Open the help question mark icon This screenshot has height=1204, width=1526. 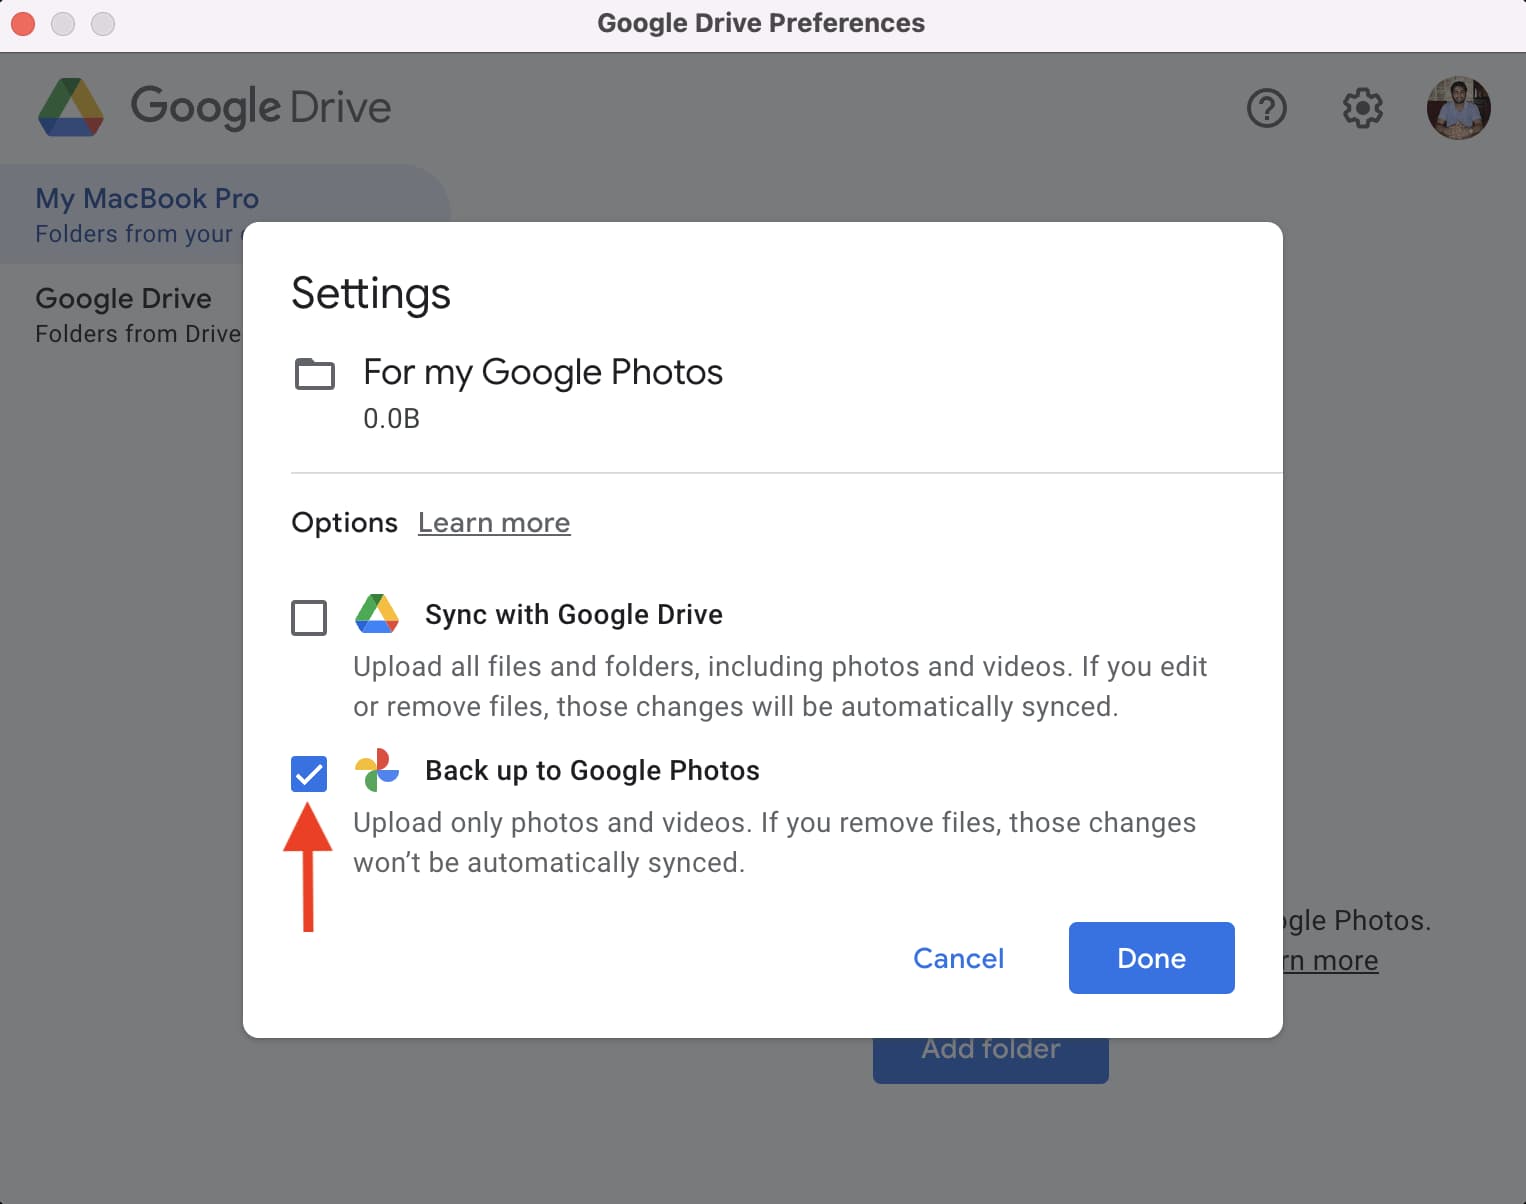click(1266, 108)
